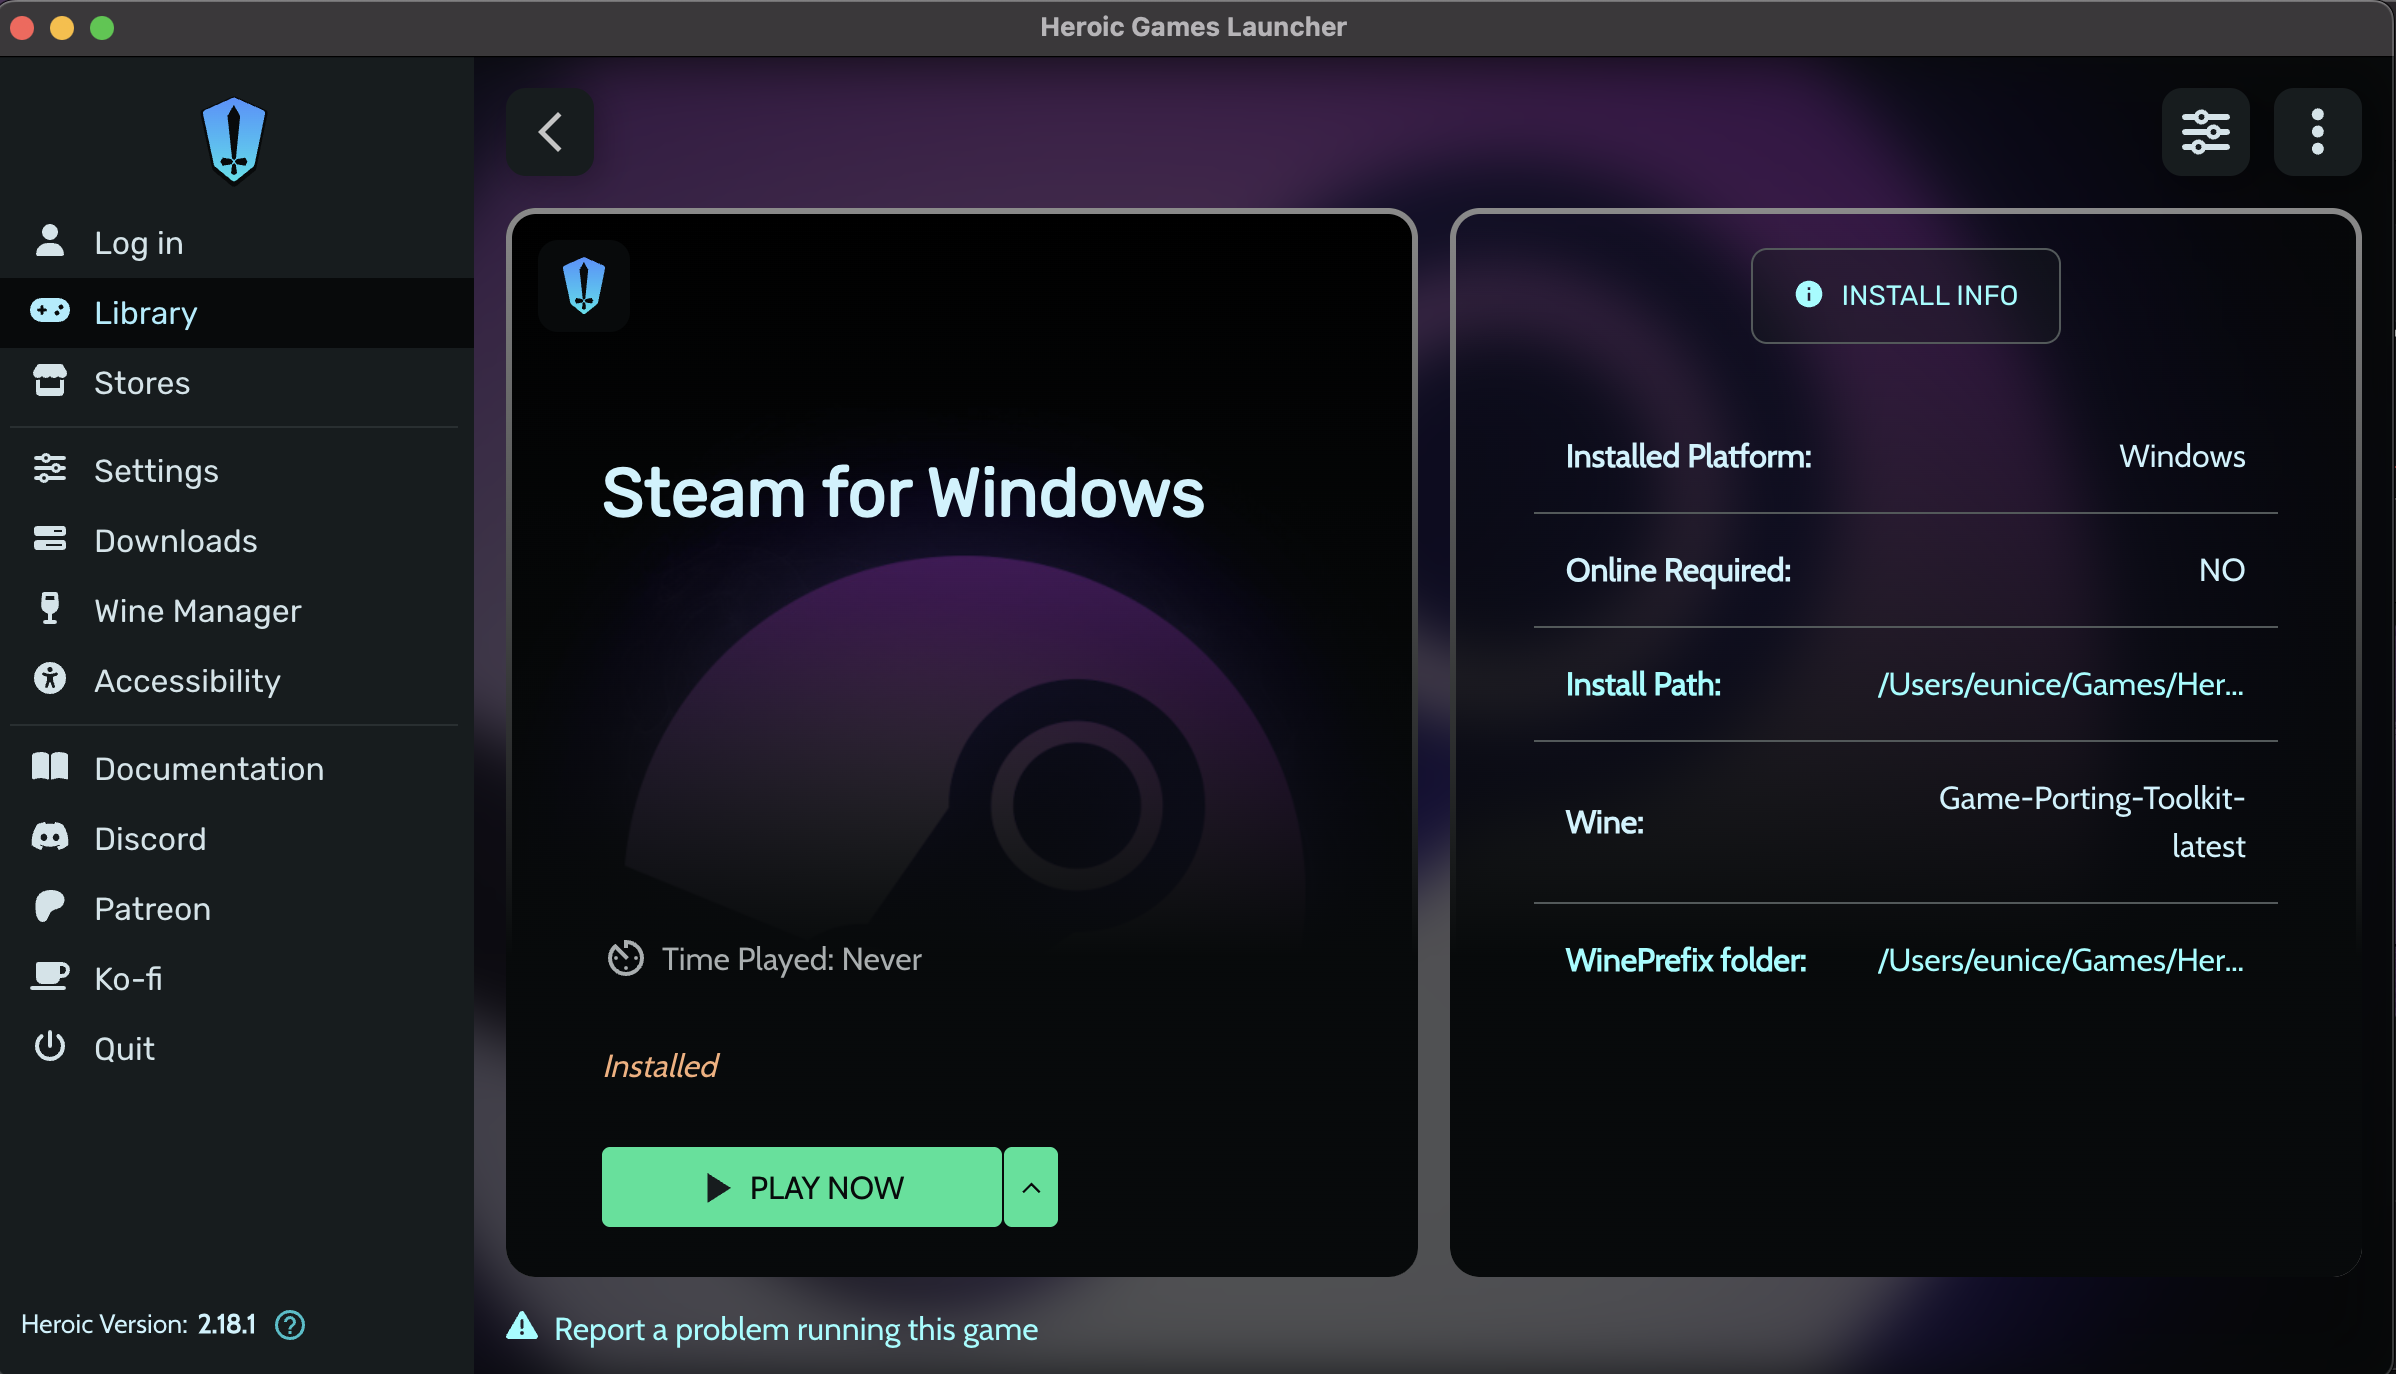Switch to the Settings section
Viewport: 2396px width, 1374px height.
(156, 470)
